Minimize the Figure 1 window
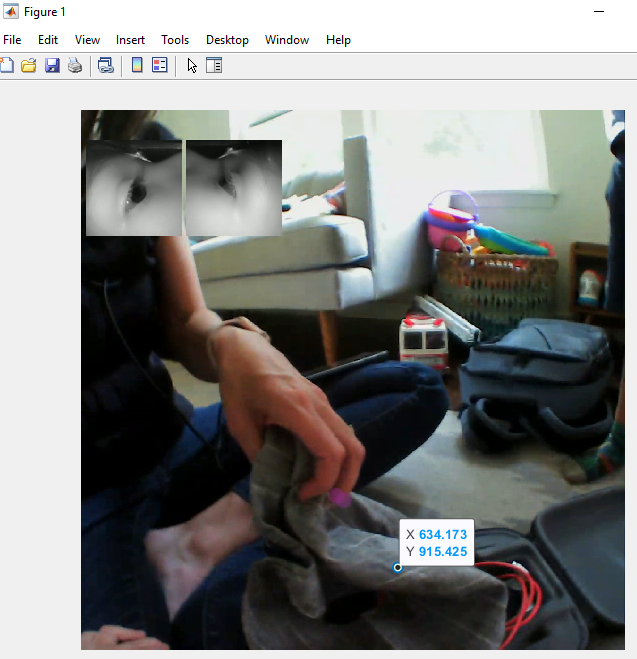Viewport: 637px width, 659px height. [x=599, y=12]
